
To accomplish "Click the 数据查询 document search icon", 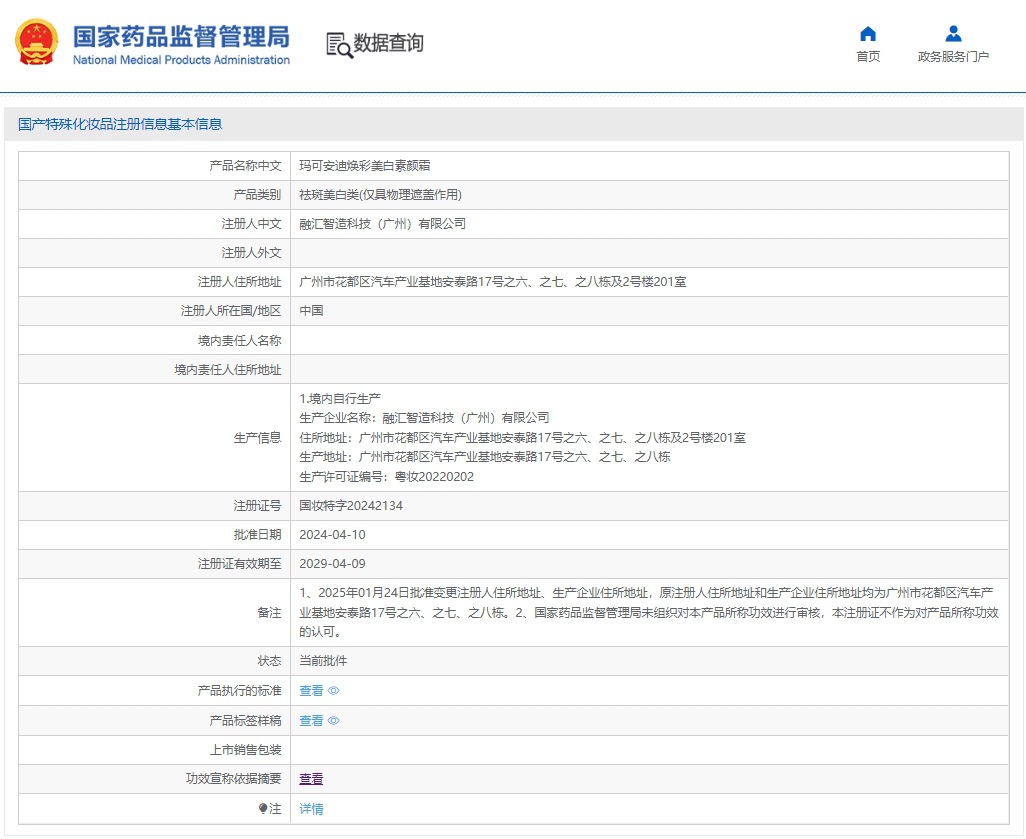I will (339, 44).
